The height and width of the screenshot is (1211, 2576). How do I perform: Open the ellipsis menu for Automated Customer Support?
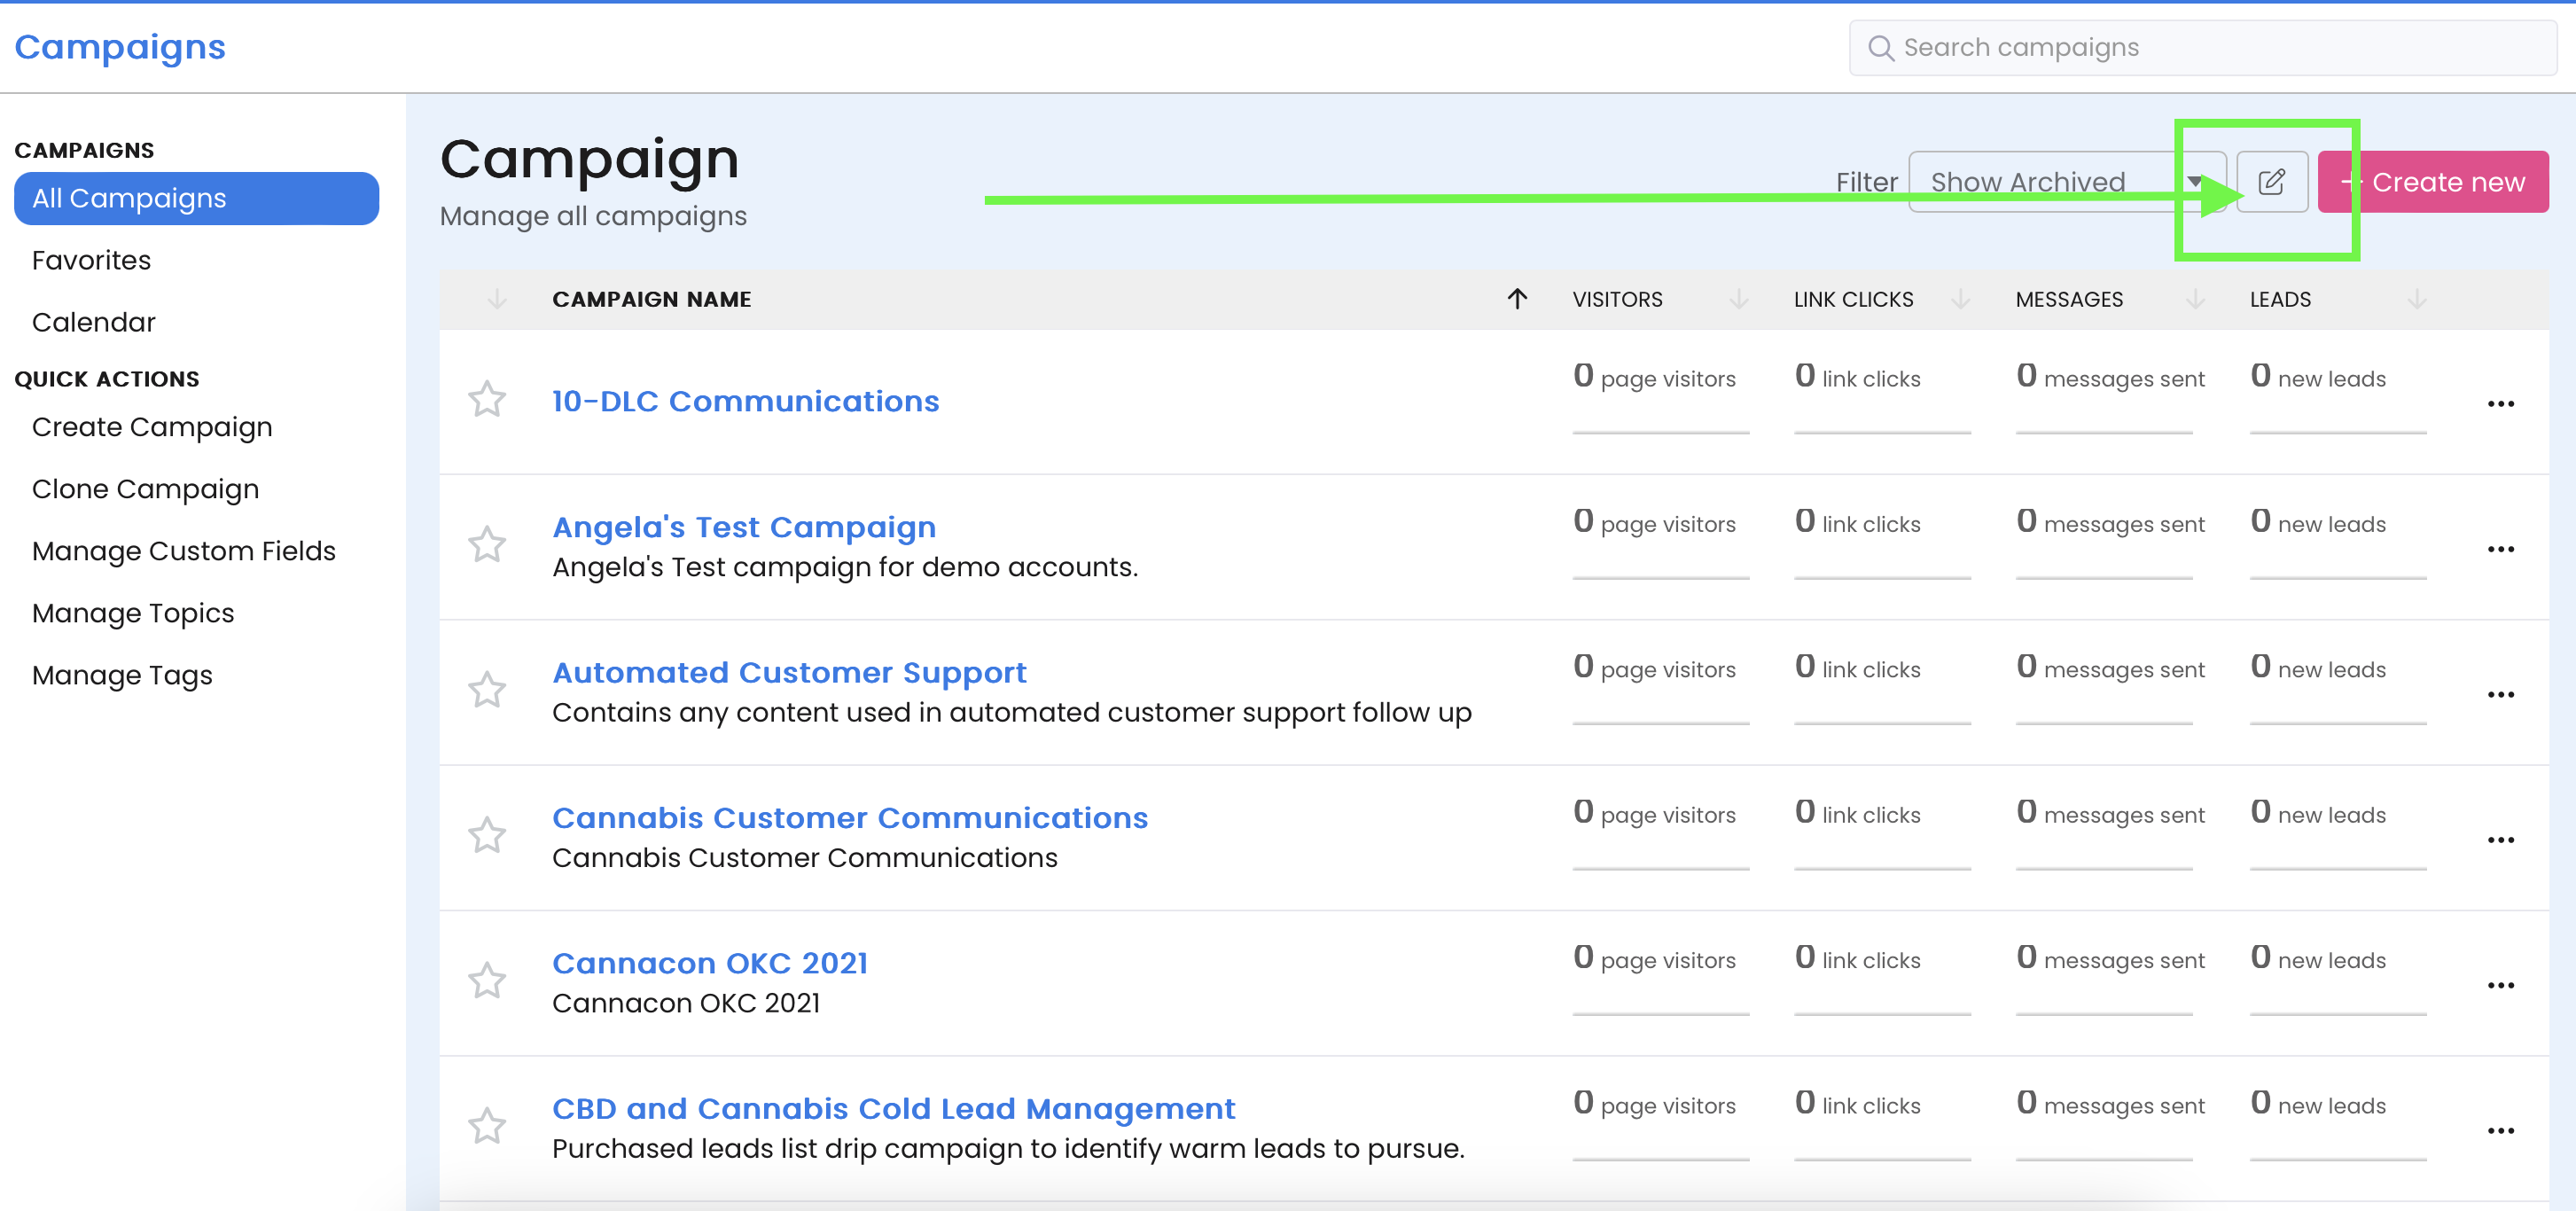2500,695
